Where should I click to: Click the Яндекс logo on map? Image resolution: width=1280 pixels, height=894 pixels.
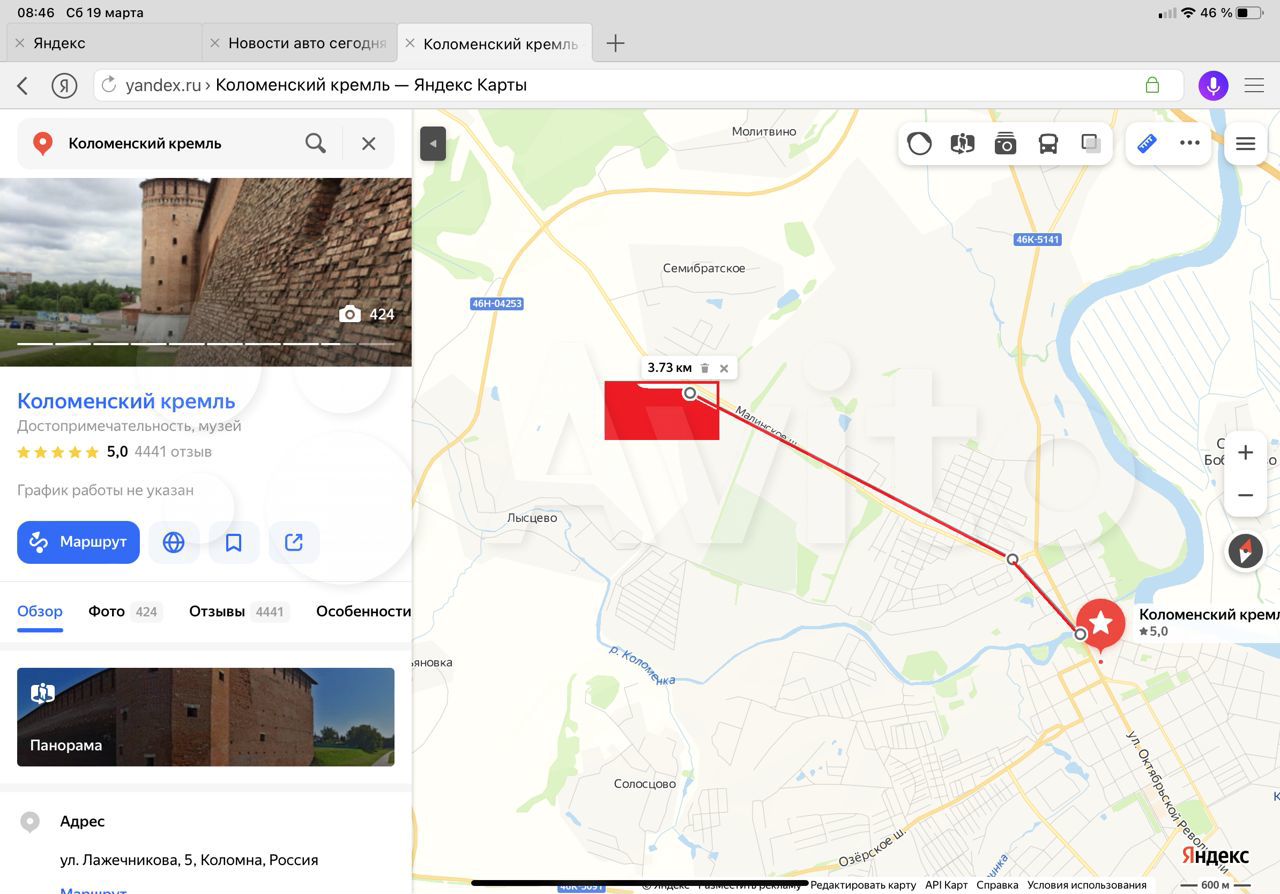click(x=1215, y=856)
